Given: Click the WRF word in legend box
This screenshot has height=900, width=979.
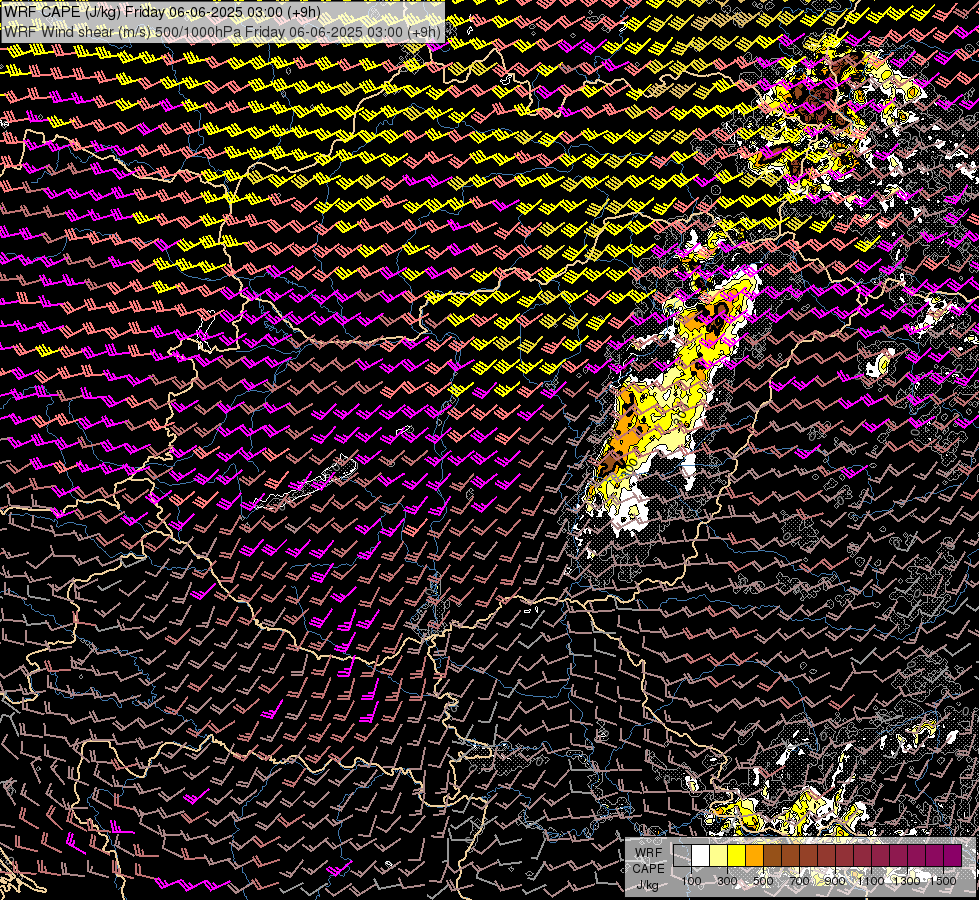Looking at the screenshot, I should (x=648, y=853).
